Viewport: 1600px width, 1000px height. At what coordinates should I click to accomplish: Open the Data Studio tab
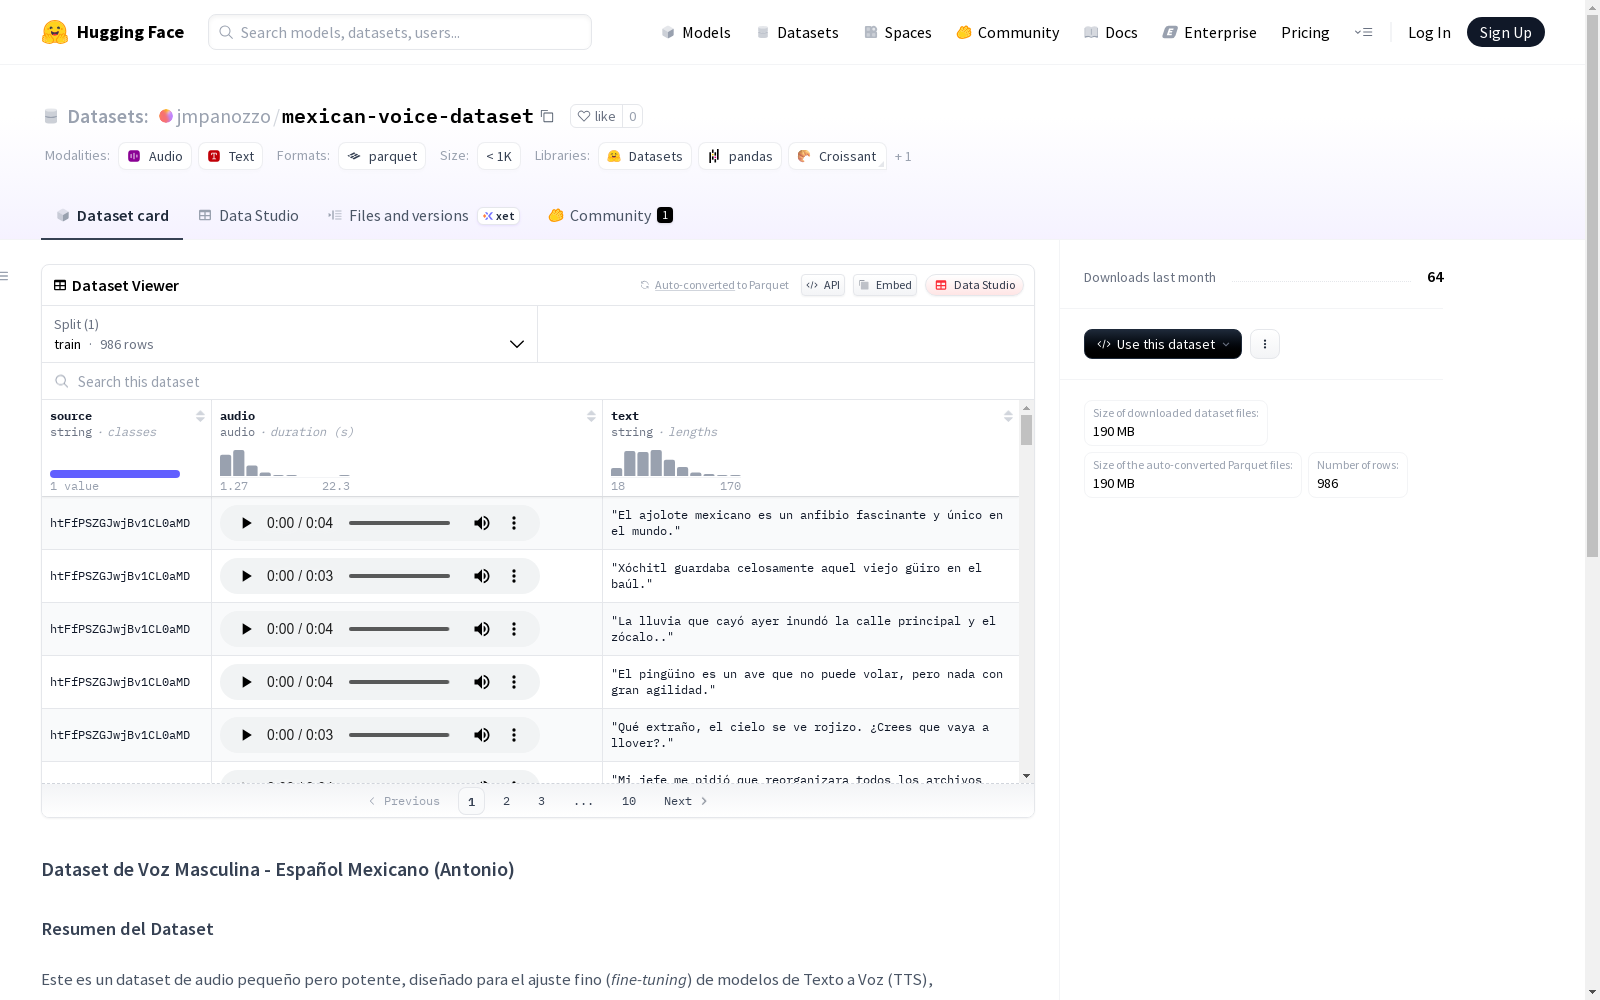[x=248, y=216]
